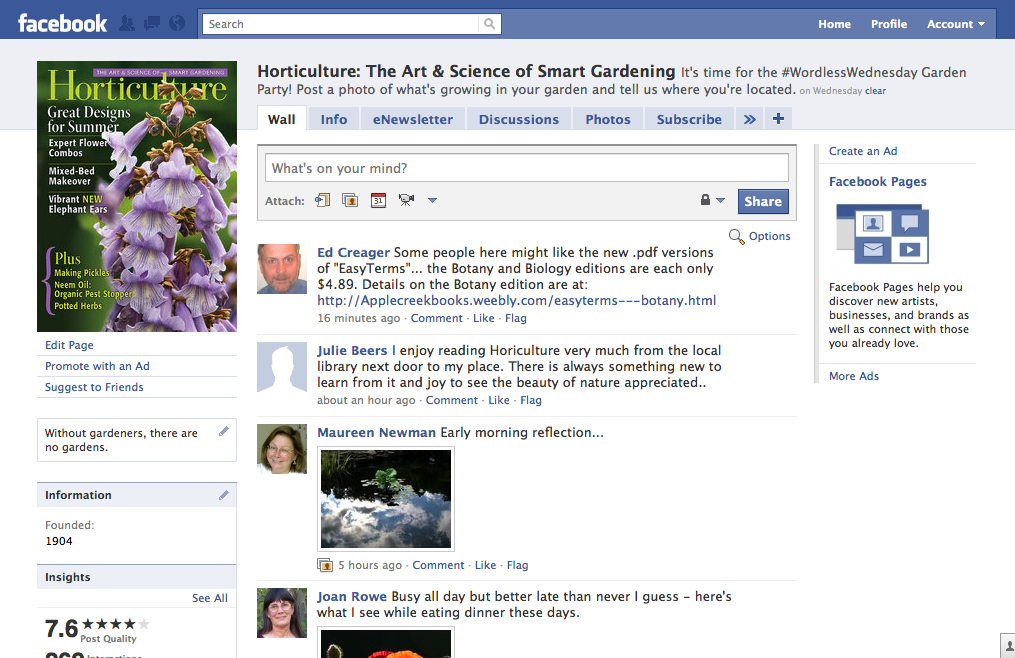
Task: Go to Home in top bar
Action: pos(834,24)
